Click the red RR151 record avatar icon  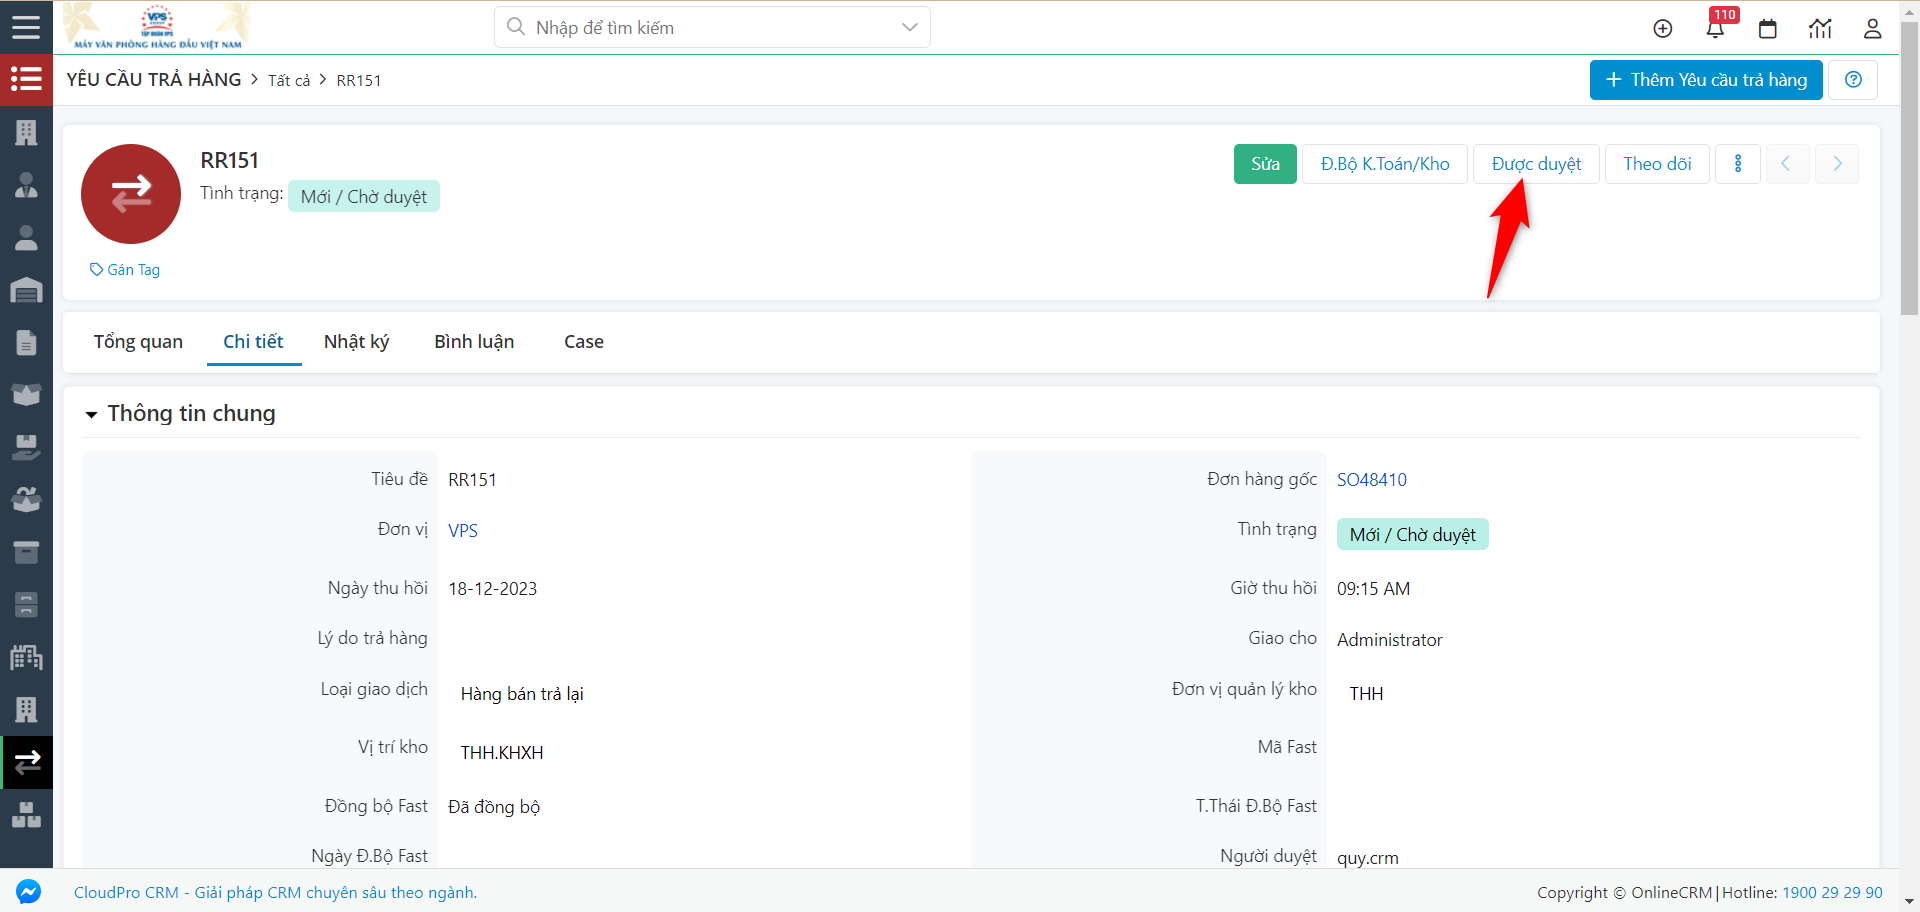click(131, 194)
